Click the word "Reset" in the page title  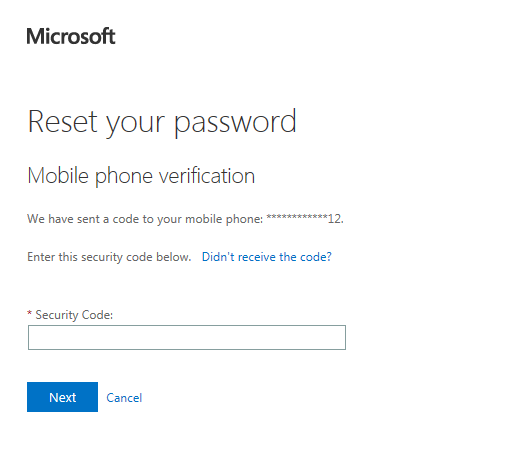point(63,121)
